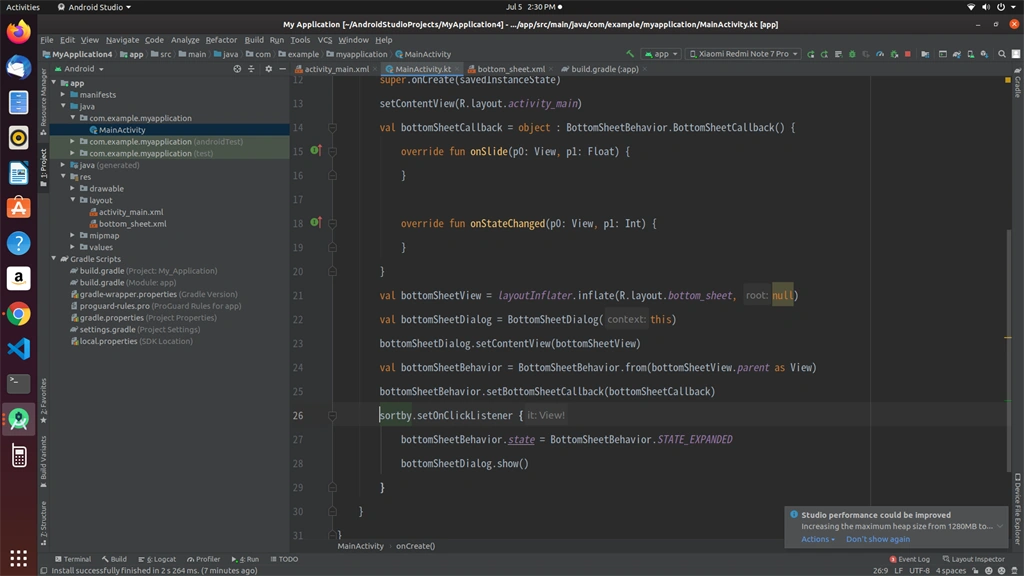The image size is (1024, 576).
Task: Click the Profile app gauge icon
Action: coord(880,54)
